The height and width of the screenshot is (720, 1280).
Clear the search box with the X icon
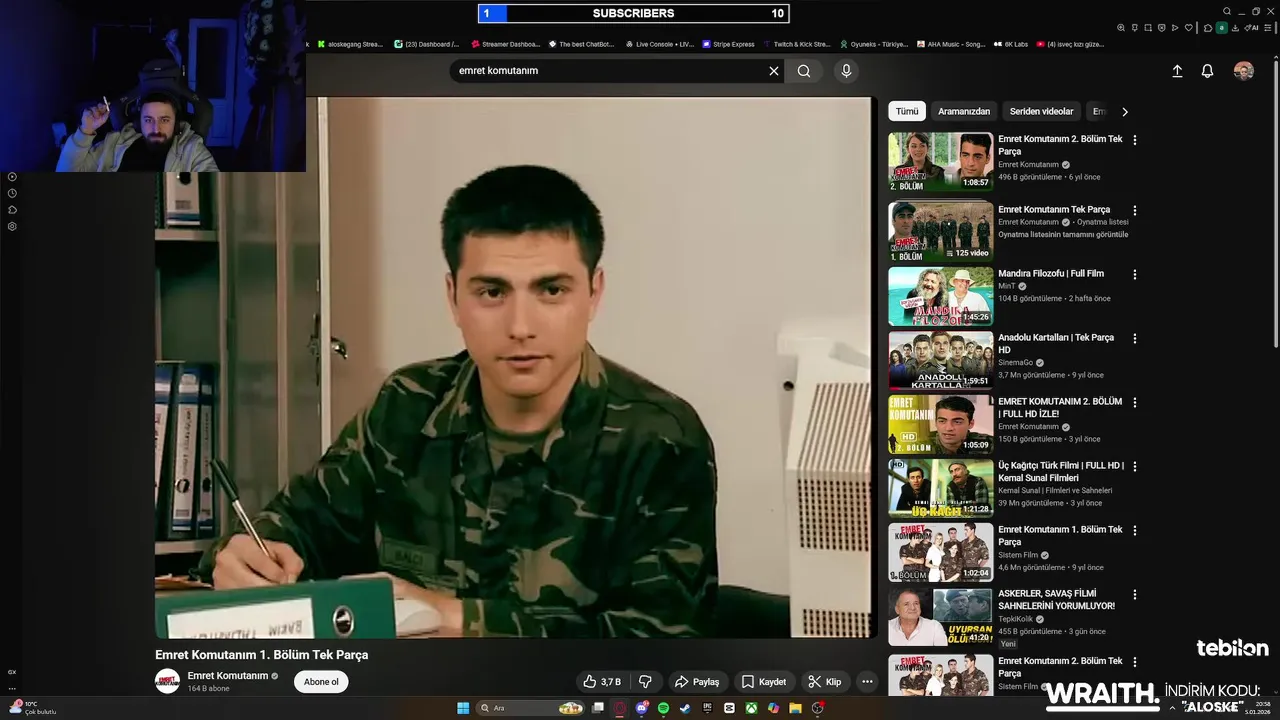click(x=773, y=71)
